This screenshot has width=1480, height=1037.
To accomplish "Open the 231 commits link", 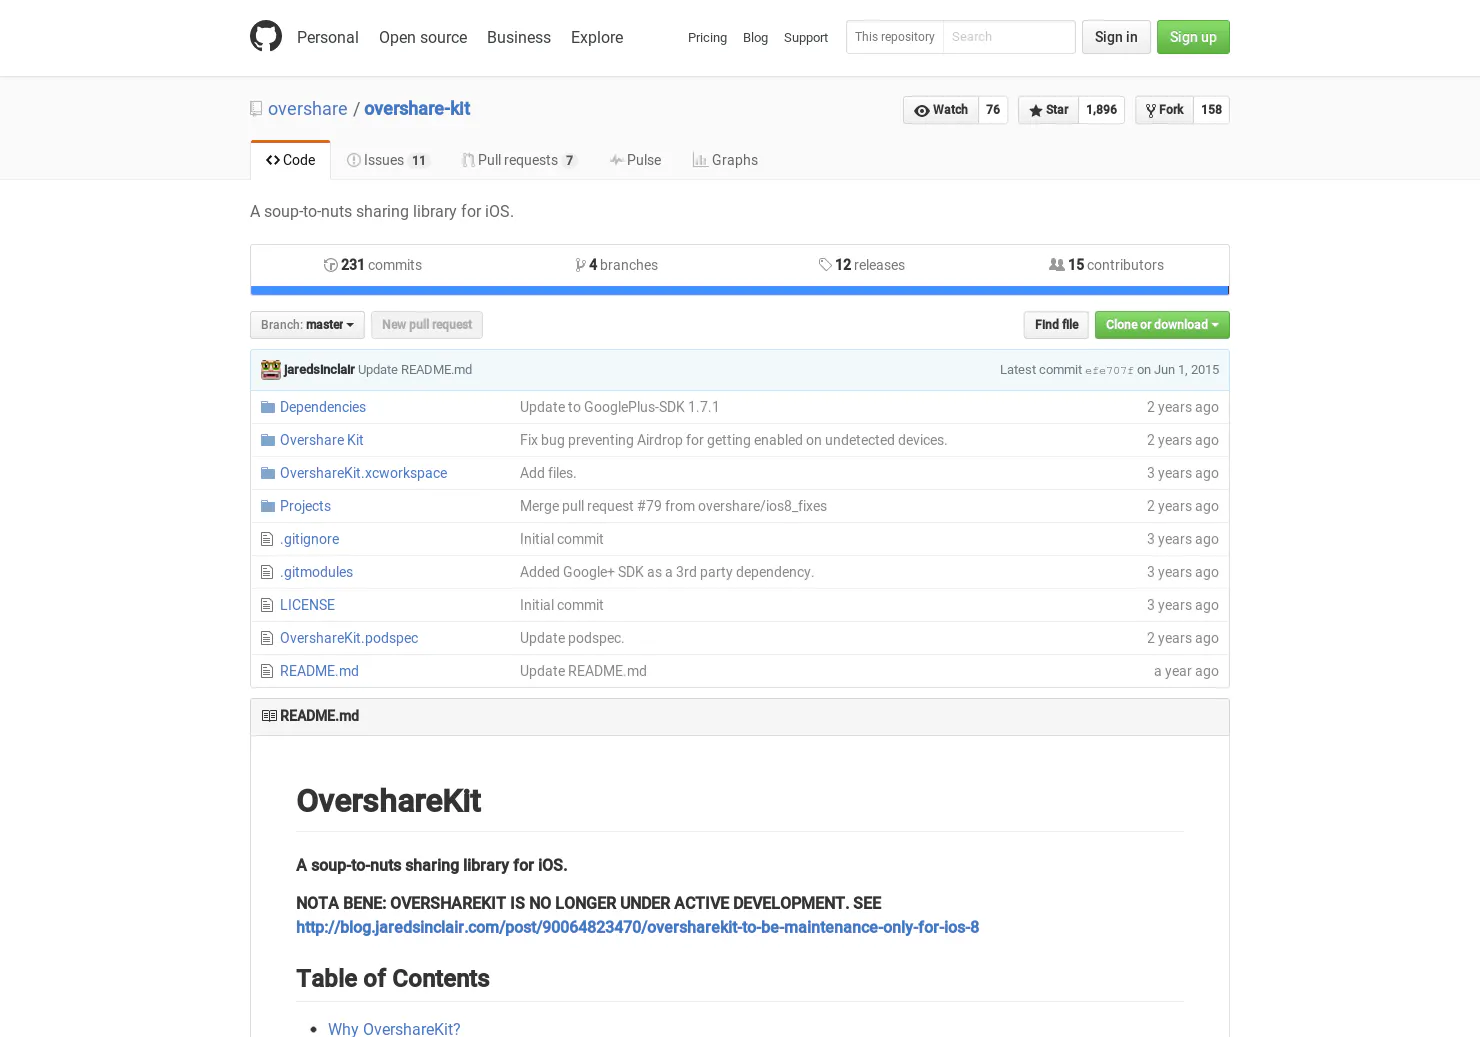I will [x=373, y=265].
